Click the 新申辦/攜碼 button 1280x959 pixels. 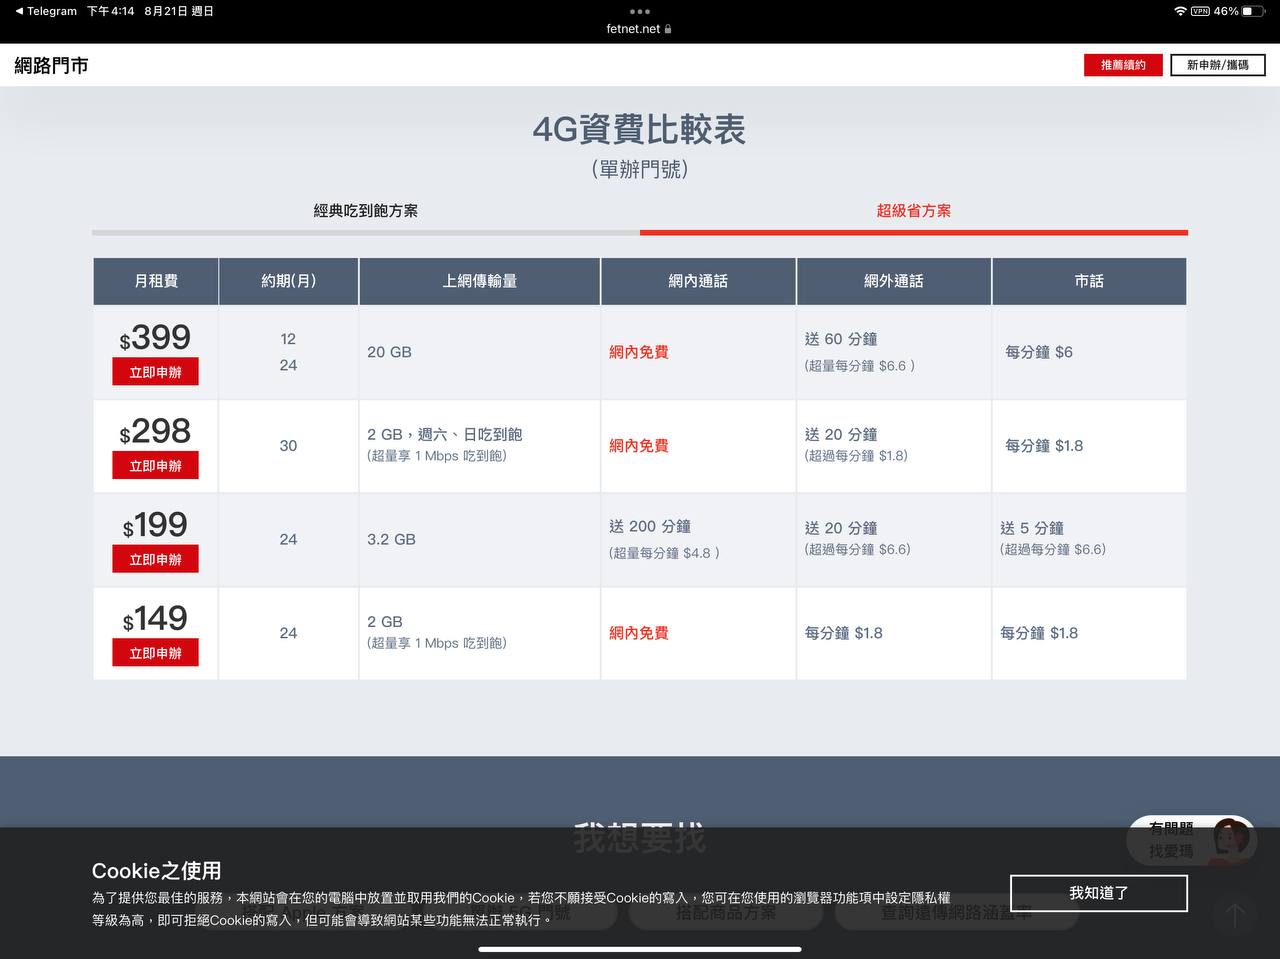pyautogui.click(x=1217, y=65)
